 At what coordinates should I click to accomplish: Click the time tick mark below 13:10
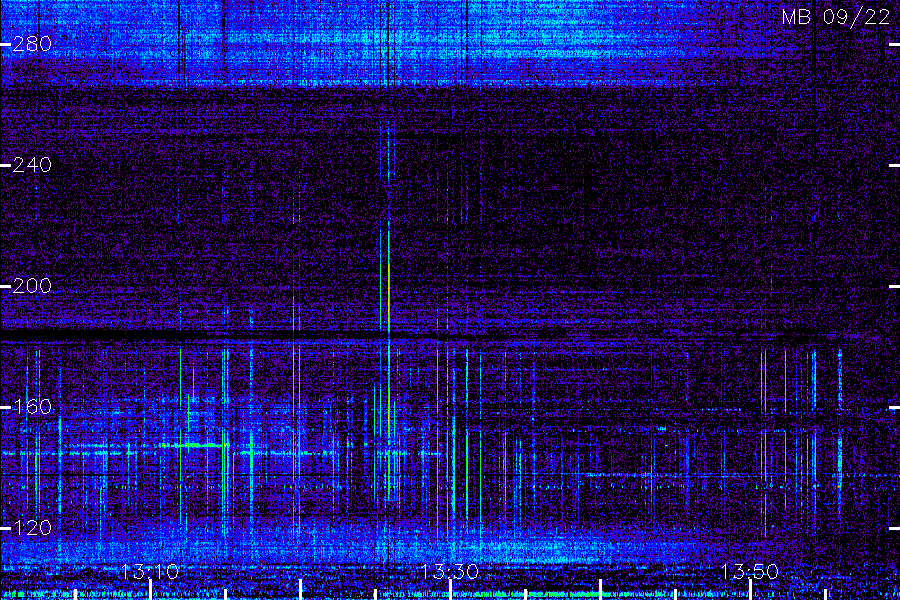coord(150,590)
